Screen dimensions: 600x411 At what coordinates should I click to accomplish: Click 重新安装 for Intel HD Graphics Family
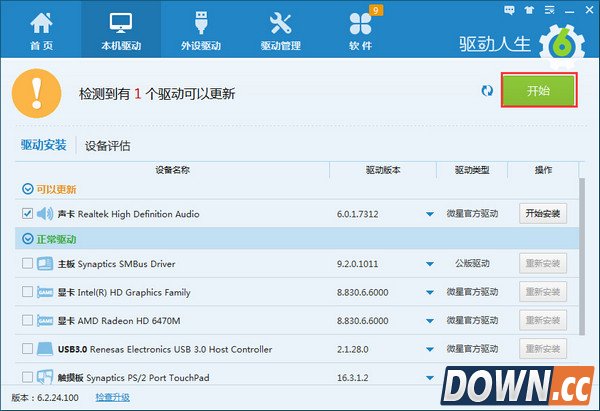tap(543, 292)
